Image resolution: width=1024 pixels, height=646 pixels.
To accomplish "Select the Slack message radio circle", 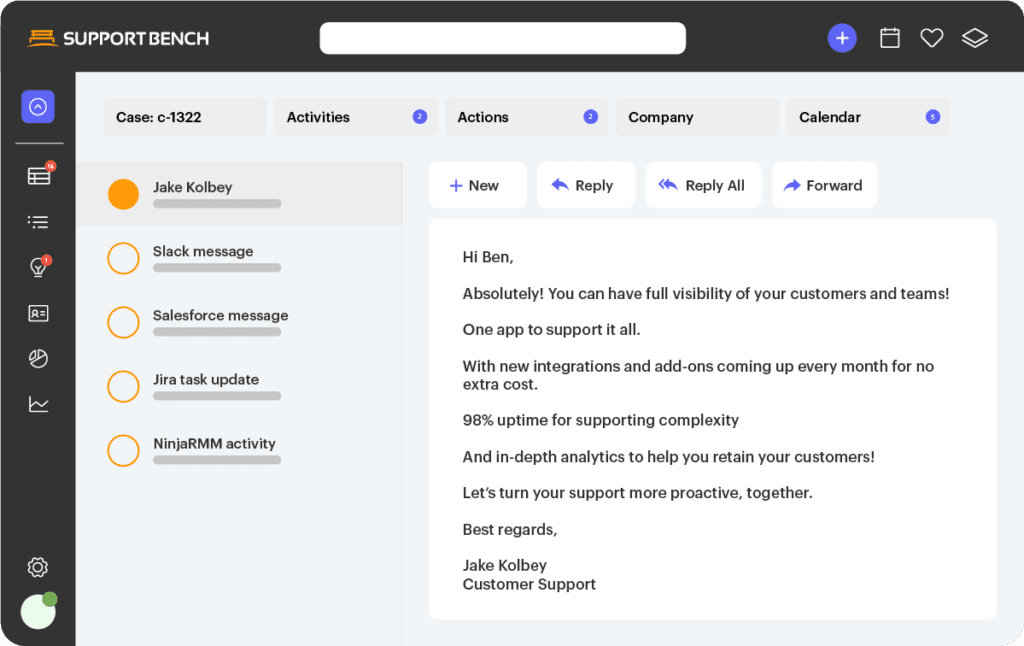I will point(123,258).
